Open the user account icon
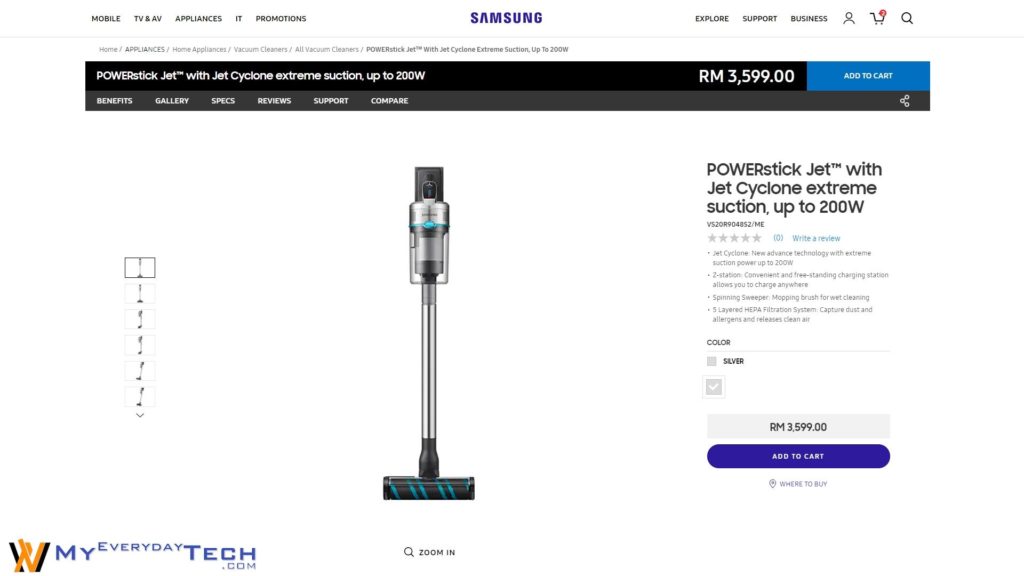 coord(848,18)
